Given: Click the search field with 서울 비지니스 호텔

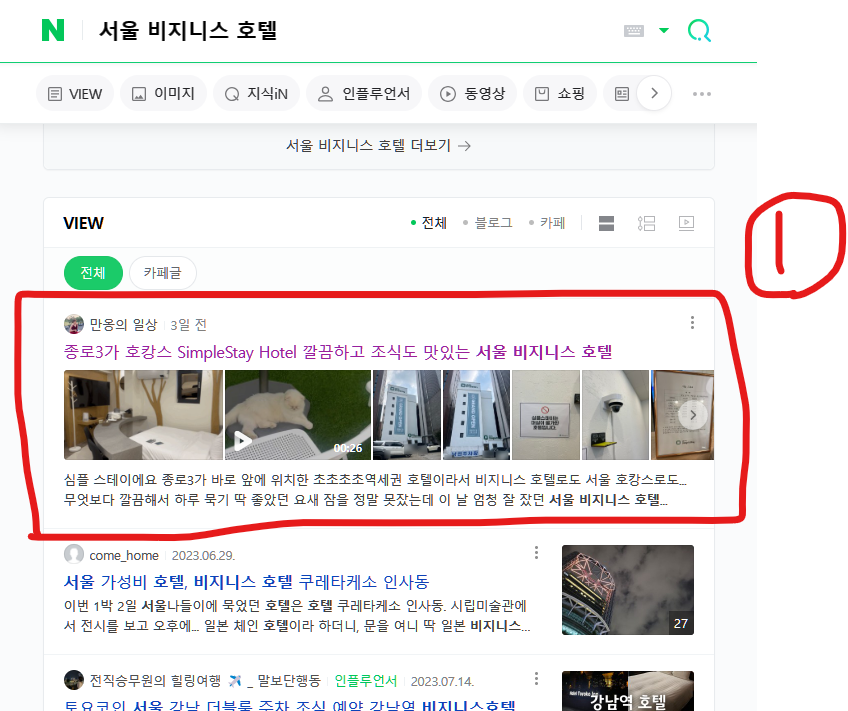Looking at the screenshot, I should point(188,30).
